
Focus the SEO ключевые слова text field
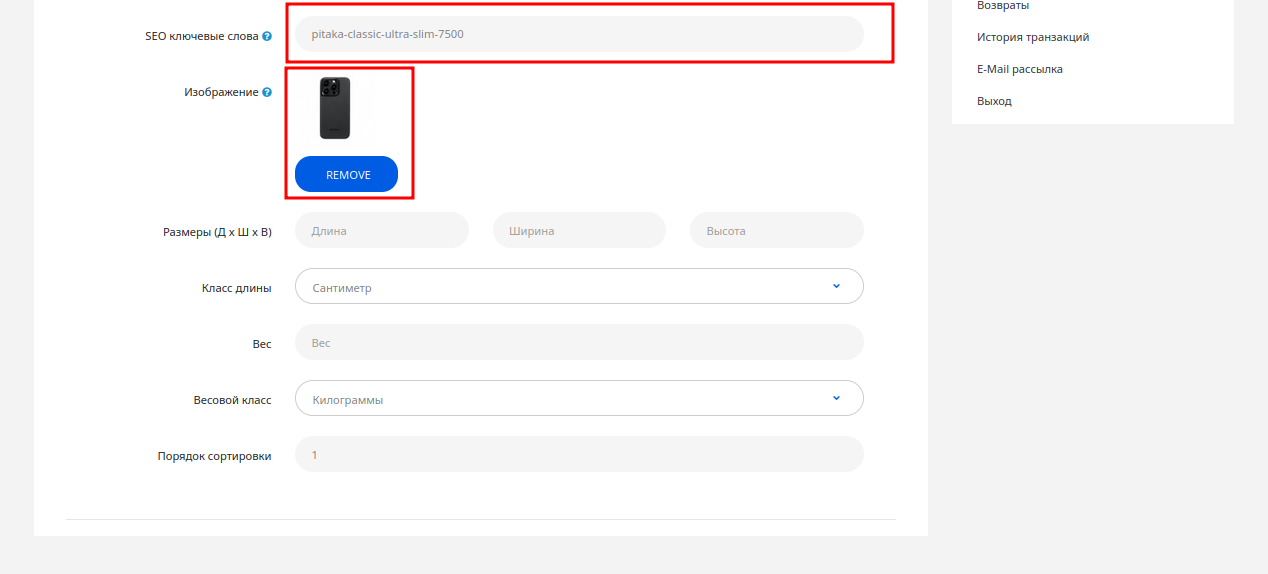[x=578, y=34]
